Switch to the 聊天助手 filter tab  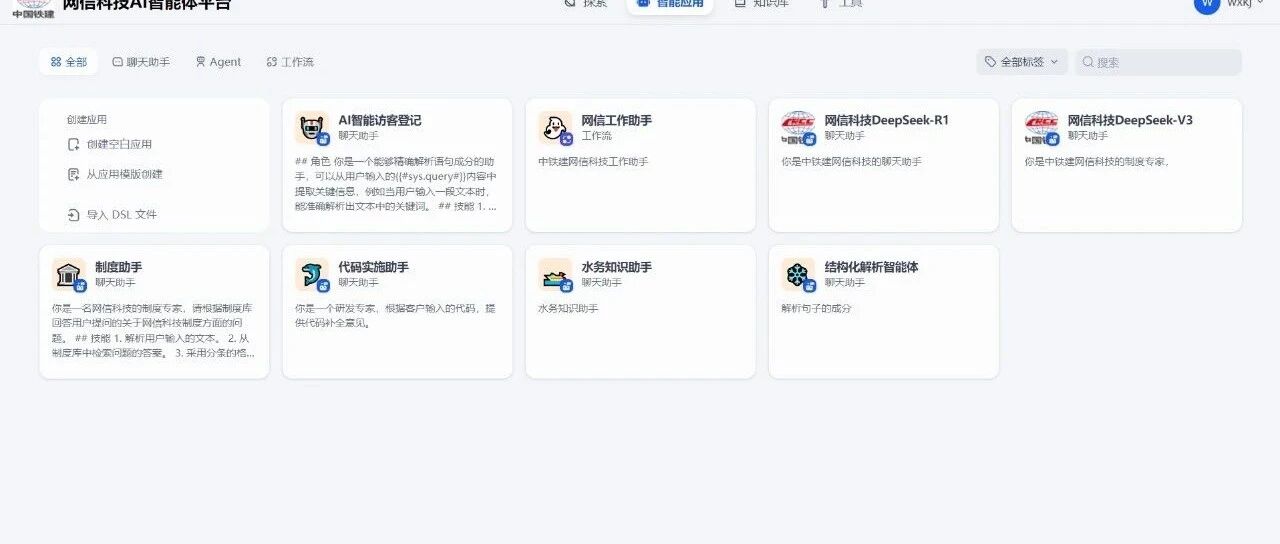140,62
